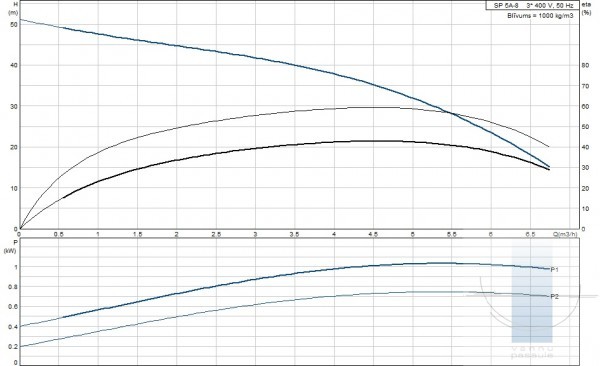
Task: Click the 6.5 tick on flow axis
Action: click(530, 234)
